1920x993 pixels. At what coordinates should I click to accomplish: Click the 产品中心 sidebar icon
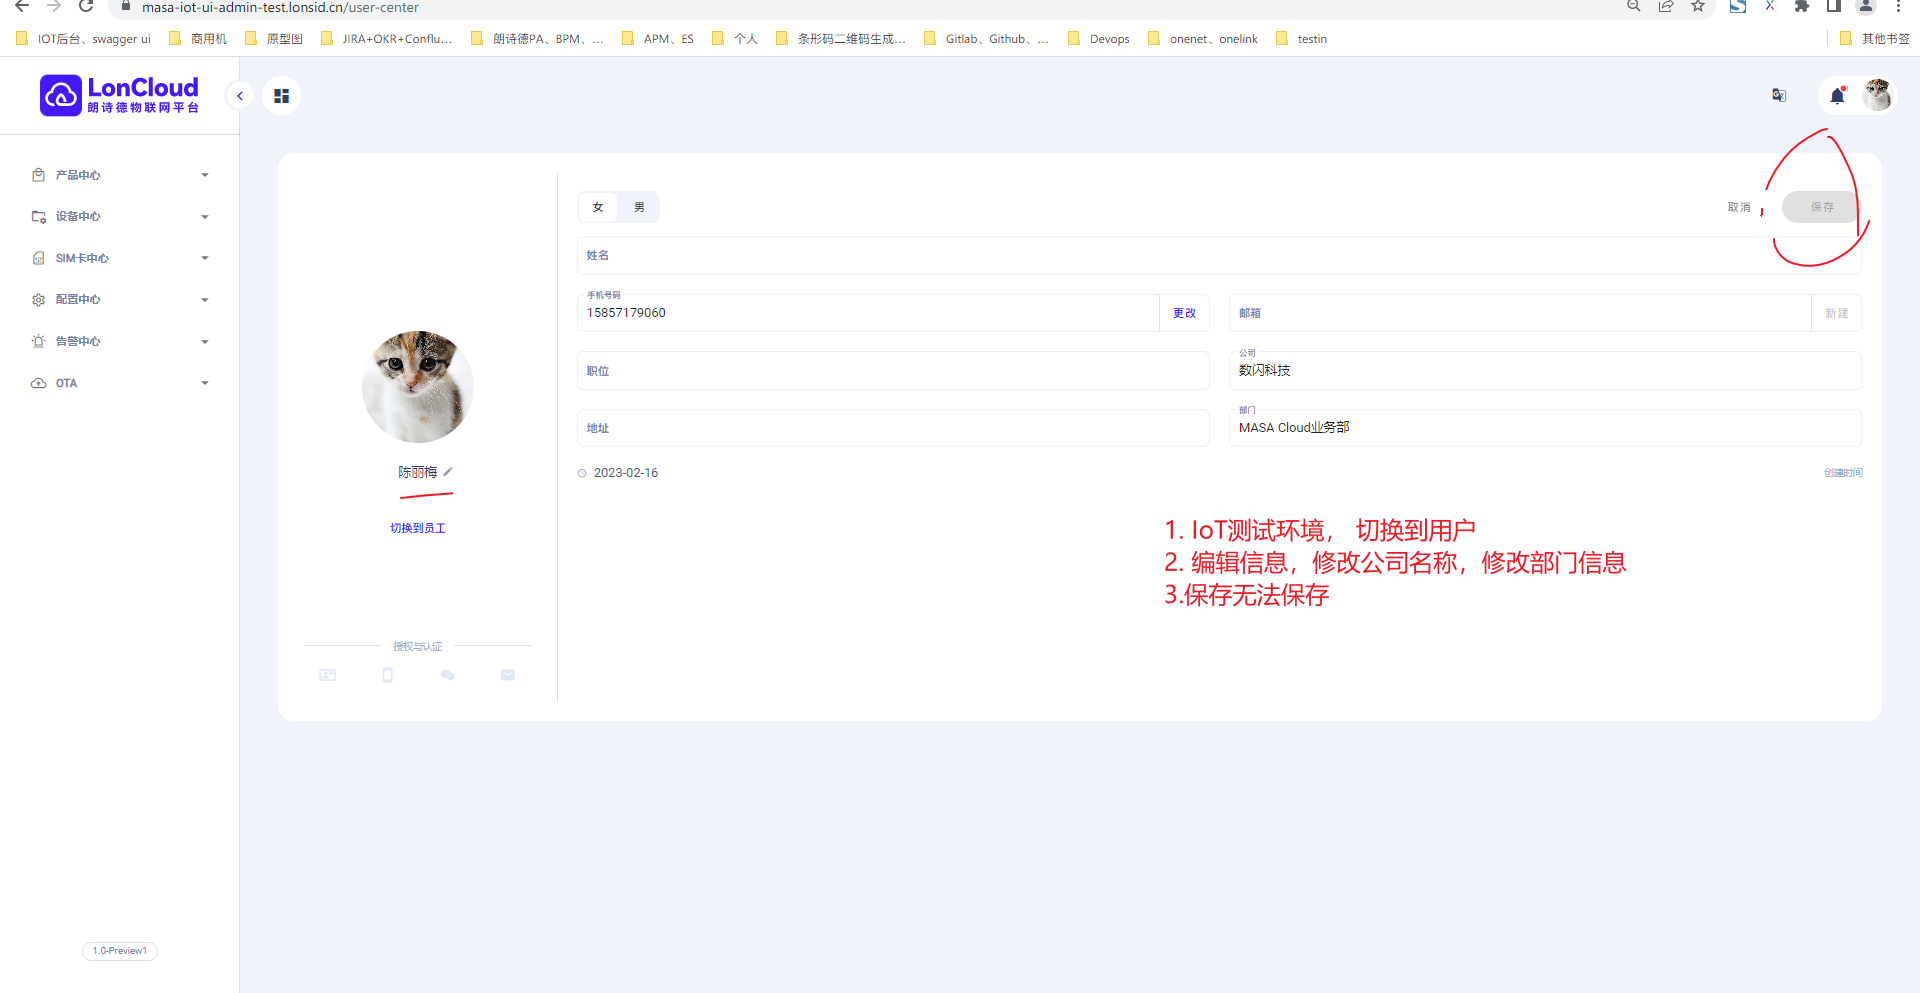click(x=38, y=175)
